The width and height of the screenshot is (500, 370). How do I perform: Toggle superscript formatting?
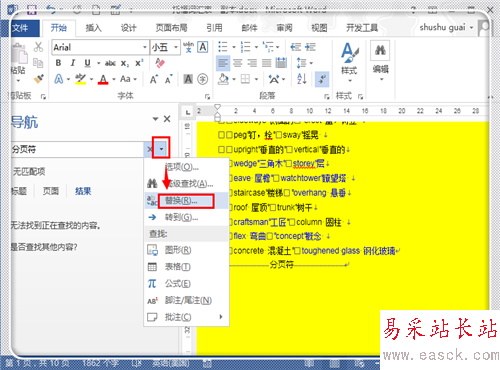(139, 63)
